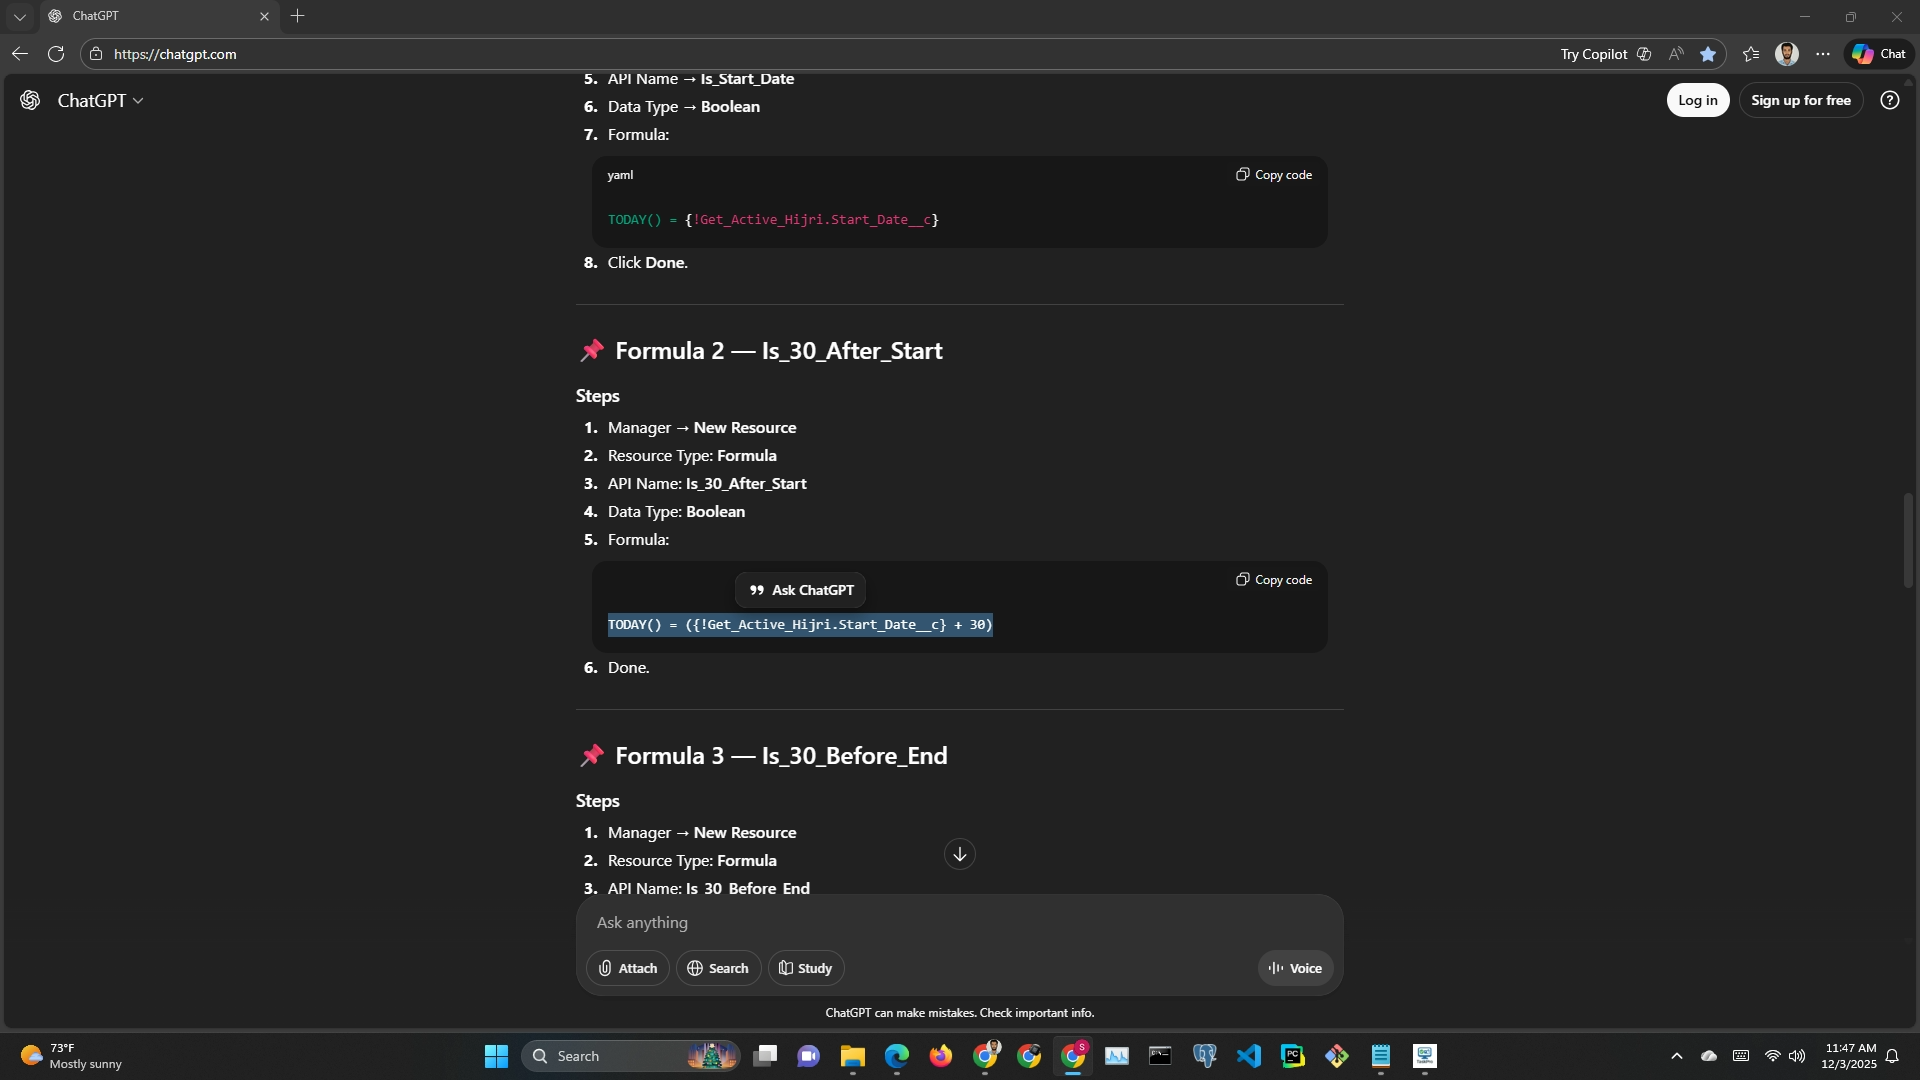This screenshot has height=1080, width=1920.
Task: Click Ask ChatGPT quote popup
Action: [801, 590]
